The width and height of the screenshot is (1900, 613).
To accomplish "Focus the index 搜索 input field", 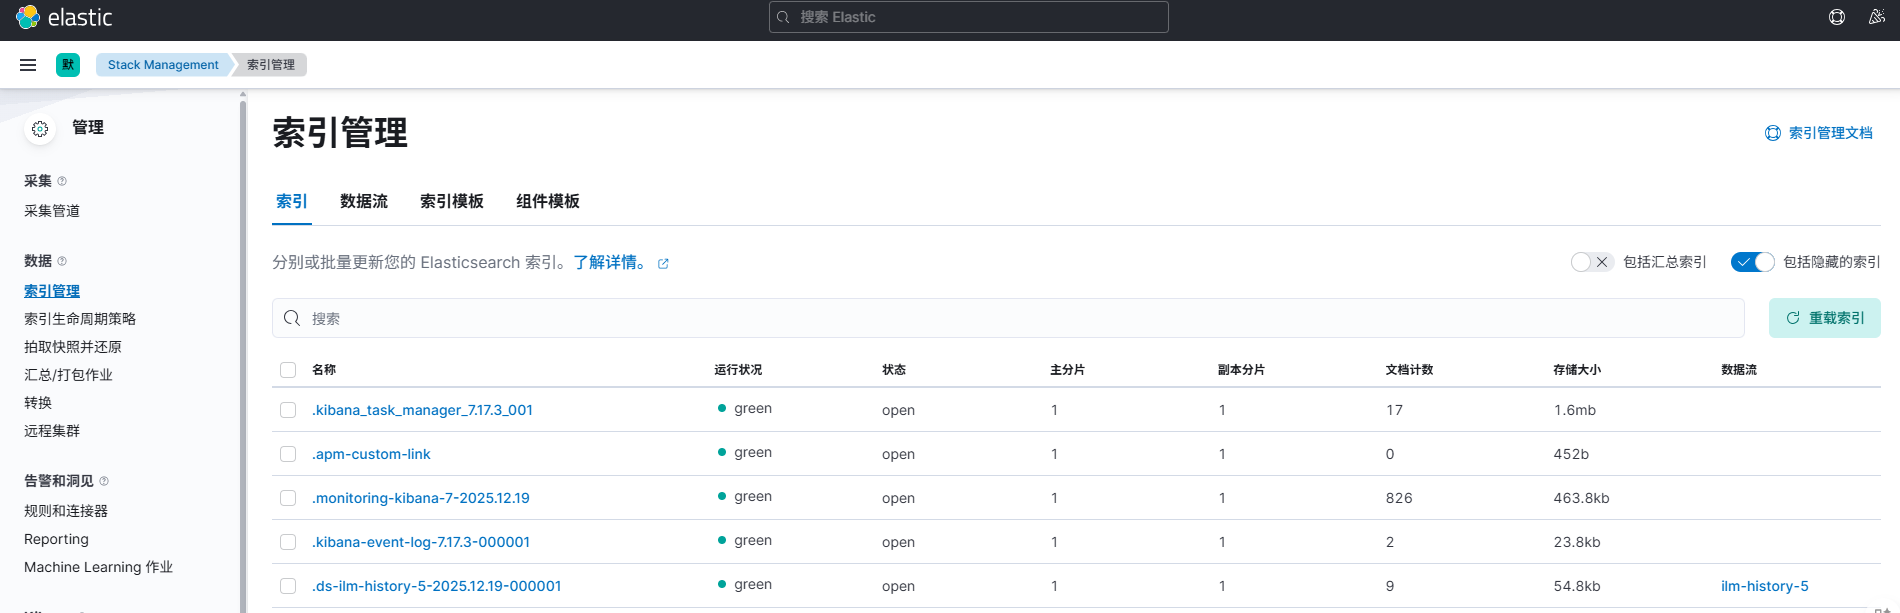I will tap(1008, 318).
